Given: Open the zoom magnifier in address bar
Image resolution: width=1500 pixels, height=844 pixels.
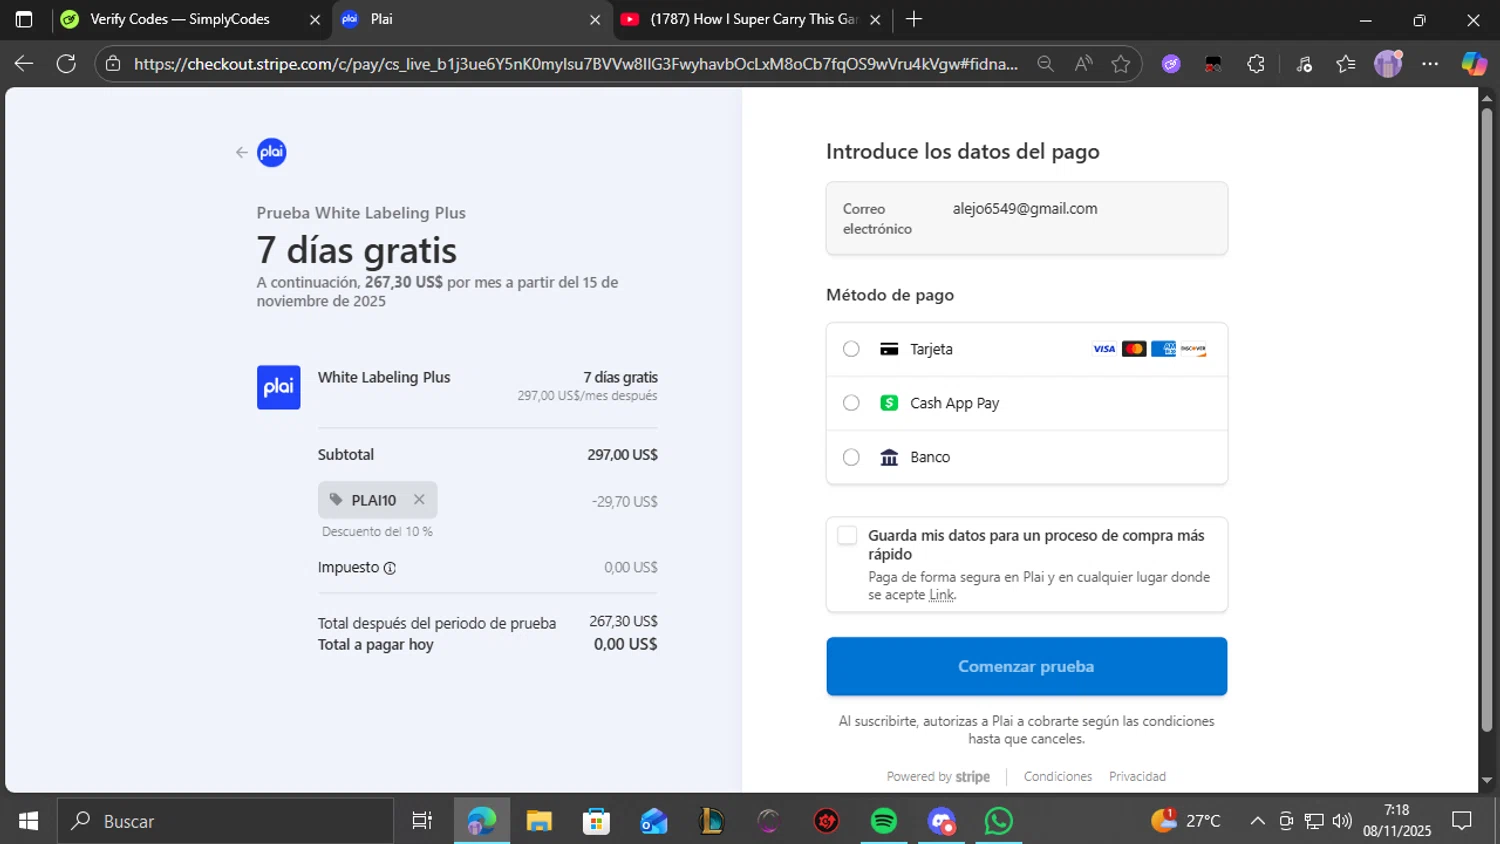Looking at the screenshot, I should tap(1045, 64).
